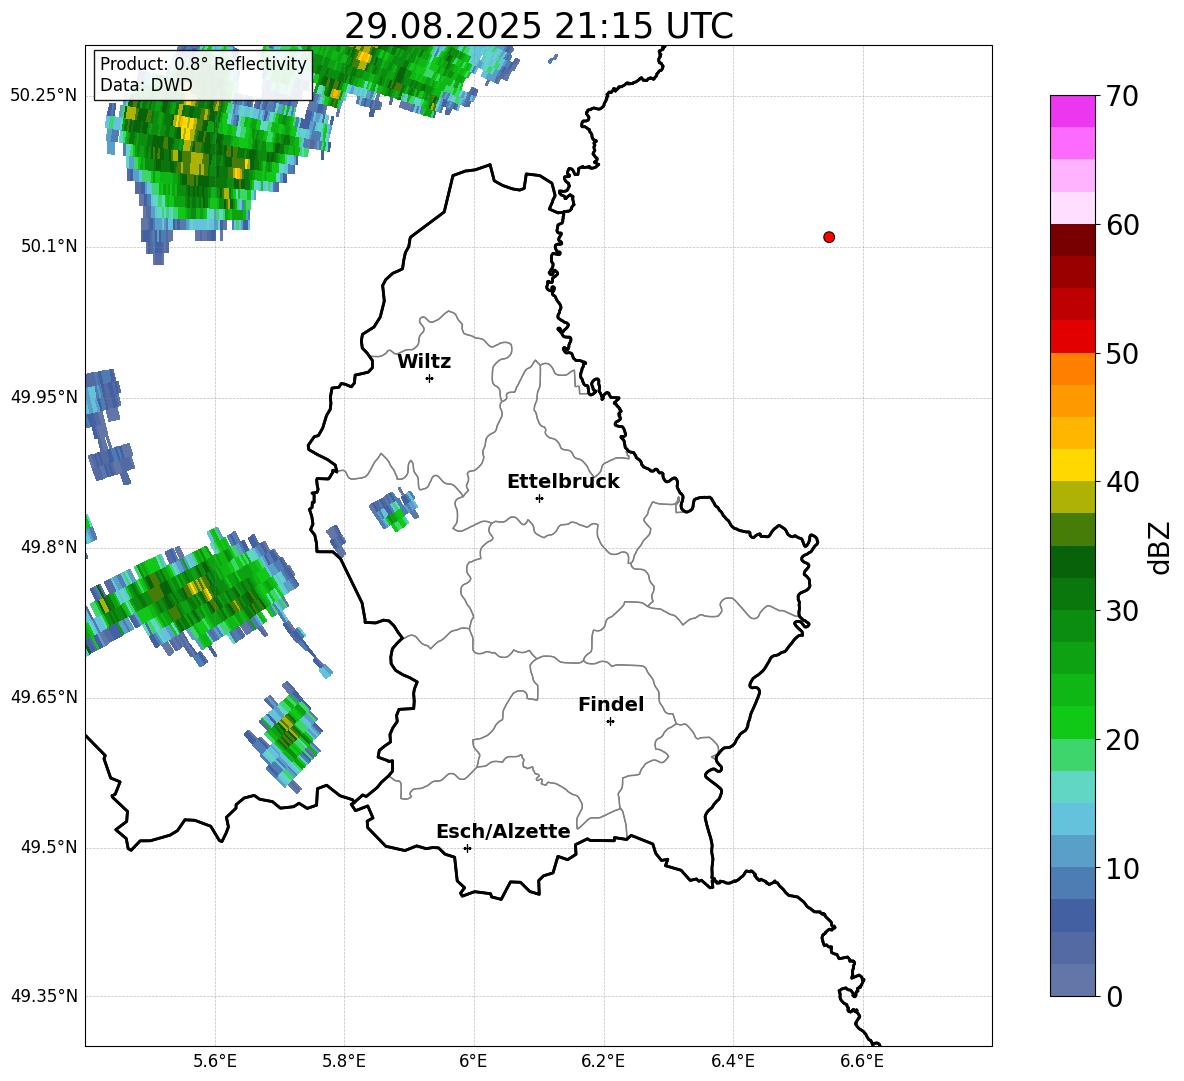
Task: Click the 6.6°E longitude label
Action: point(862,1061)
